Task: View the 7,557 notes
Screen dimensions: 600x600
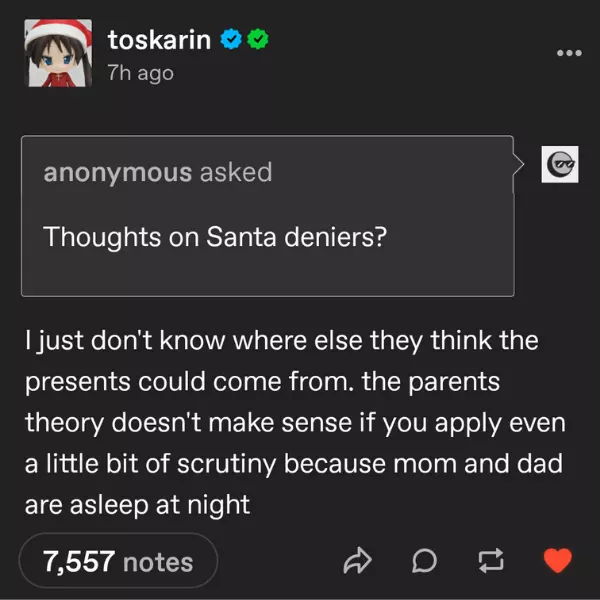Action: click(117, 561)
